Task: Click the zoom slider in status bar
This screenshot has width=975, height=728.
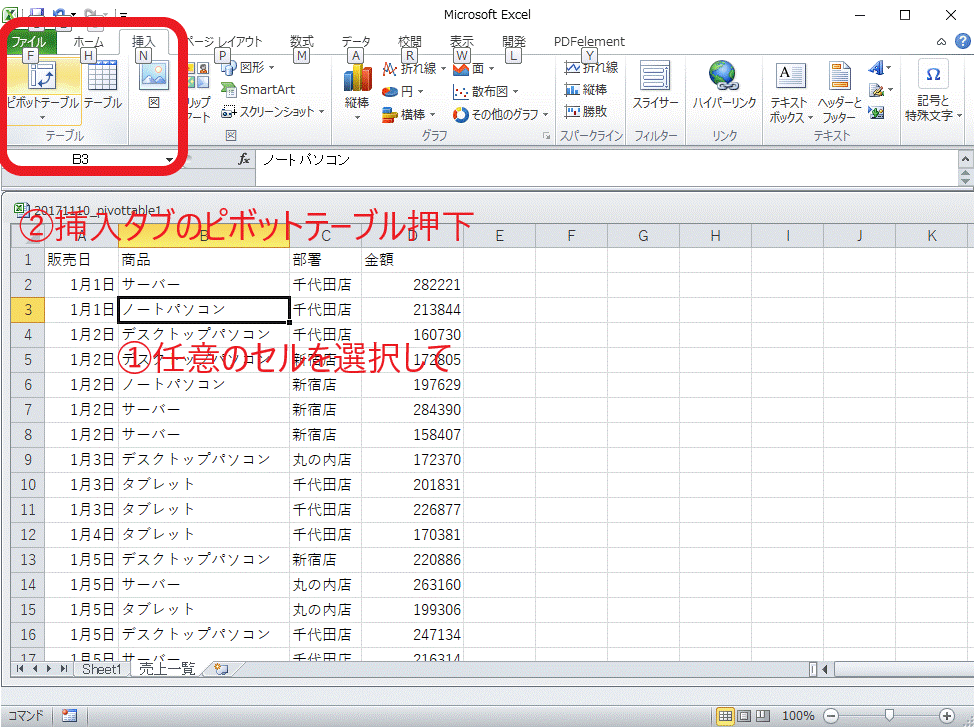Action: click(x=889, y=716)
